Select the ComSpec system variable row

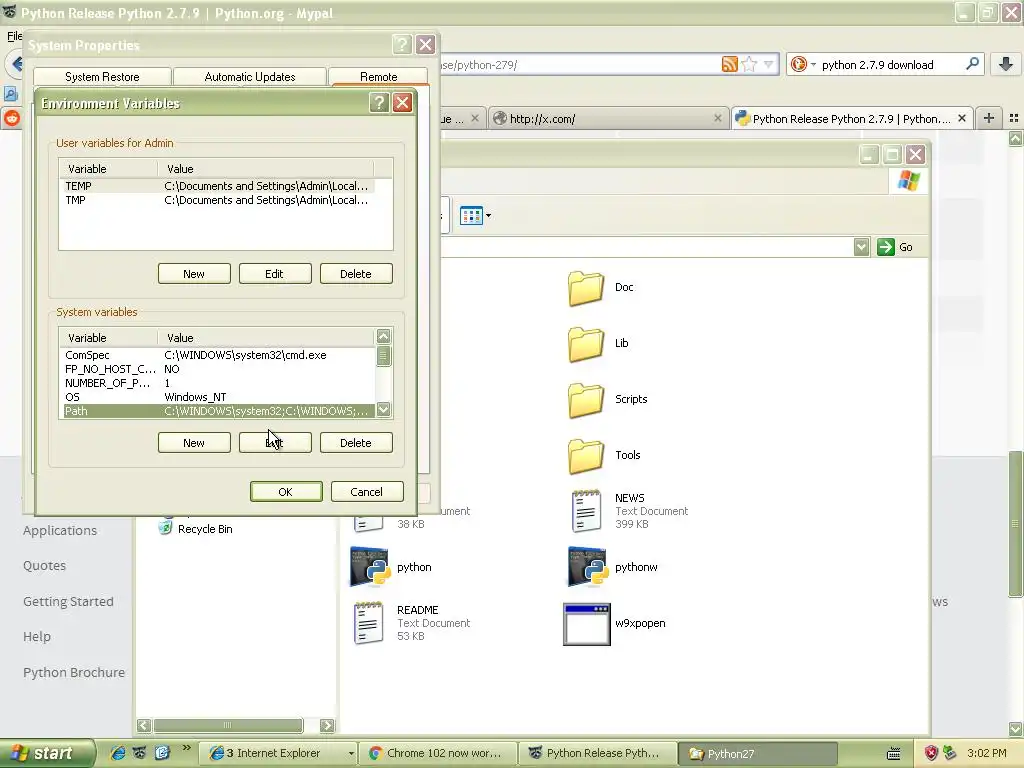pyautogui.click(x=218, y=355)
